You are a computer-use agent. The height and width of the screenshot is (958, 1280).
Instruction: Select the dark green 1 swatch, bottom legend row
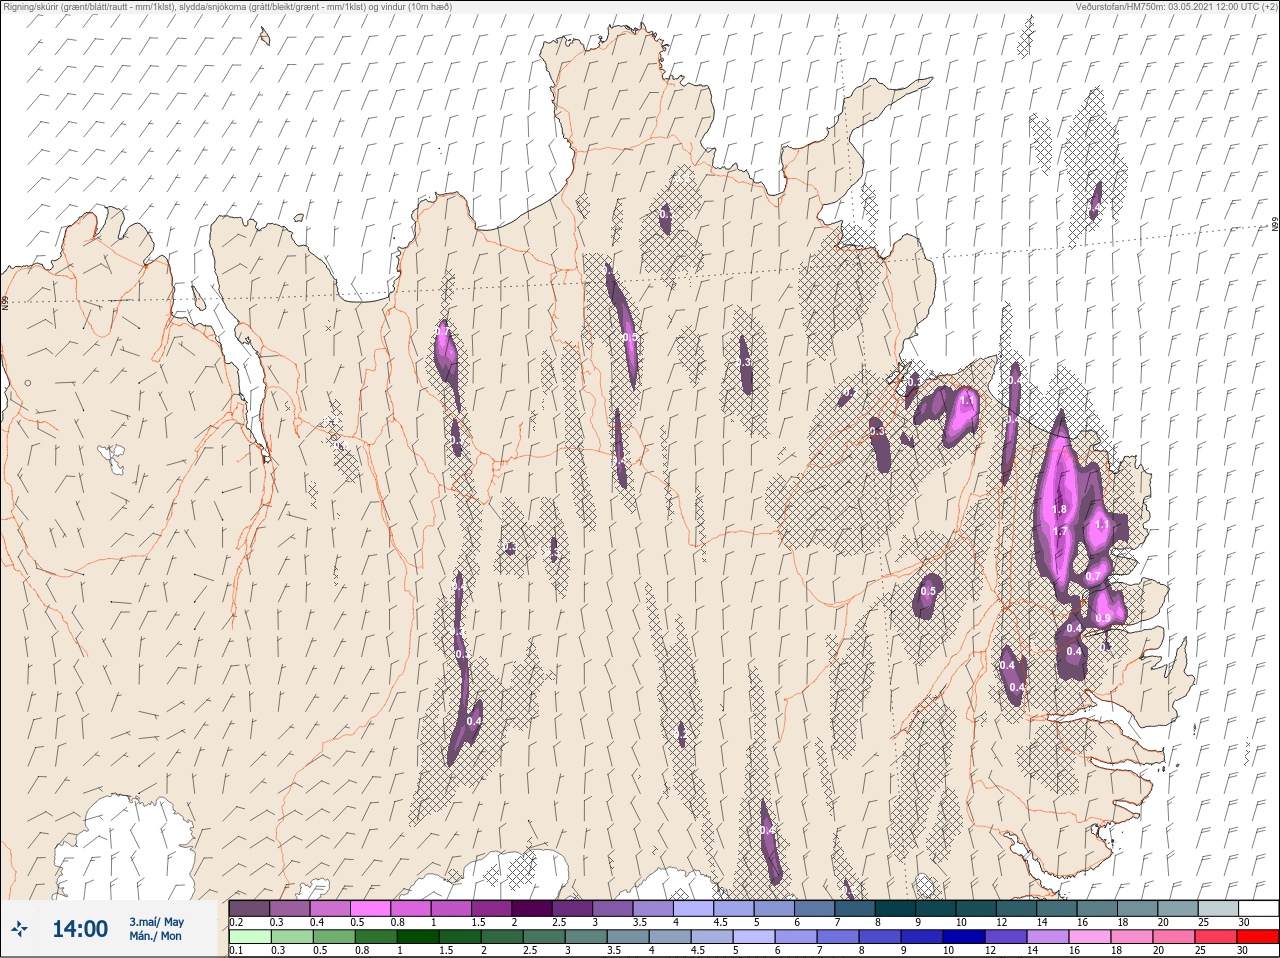[x=417, y=937]
